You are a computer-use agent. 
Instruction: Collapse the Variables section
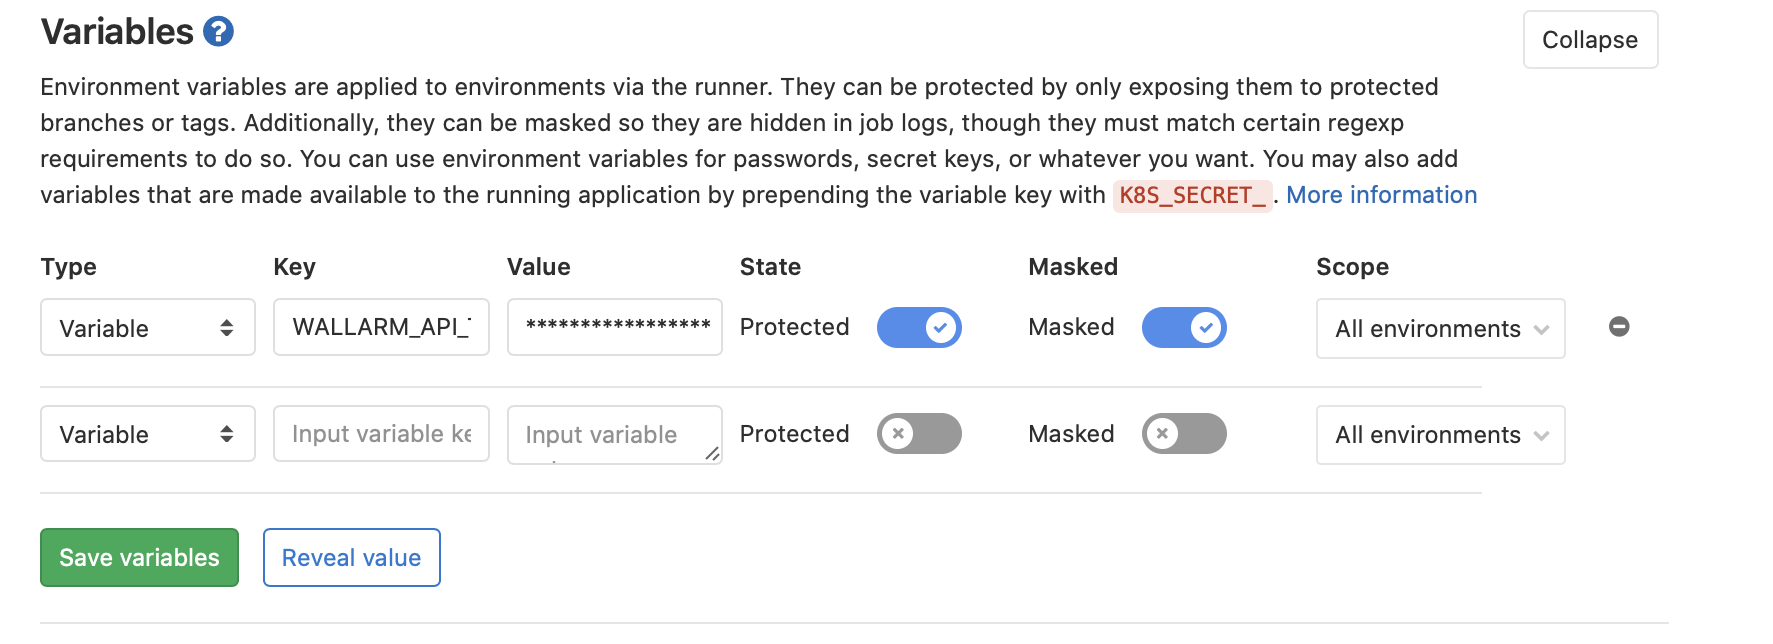point(1589,39)
